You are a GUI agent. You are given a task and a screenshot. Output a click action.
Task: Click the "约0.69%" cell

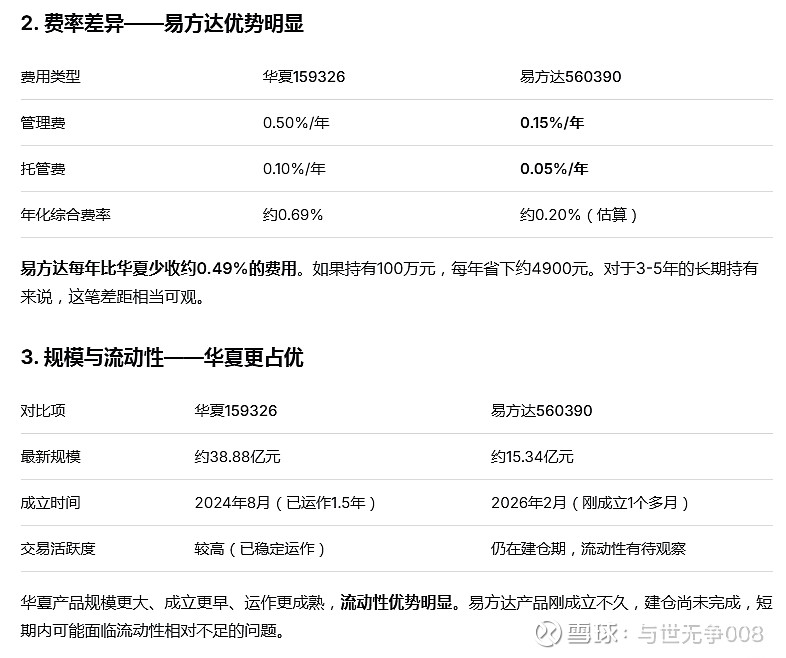click(x=293, y=215)
